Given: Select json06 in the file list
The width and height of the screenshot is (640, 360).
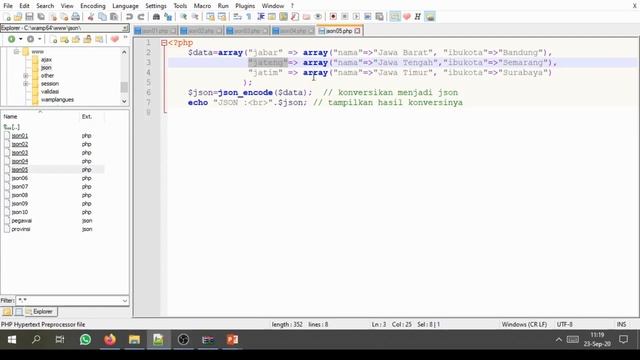Looking at the screenshot, I should pyautogui.click(x=20, y=178).
